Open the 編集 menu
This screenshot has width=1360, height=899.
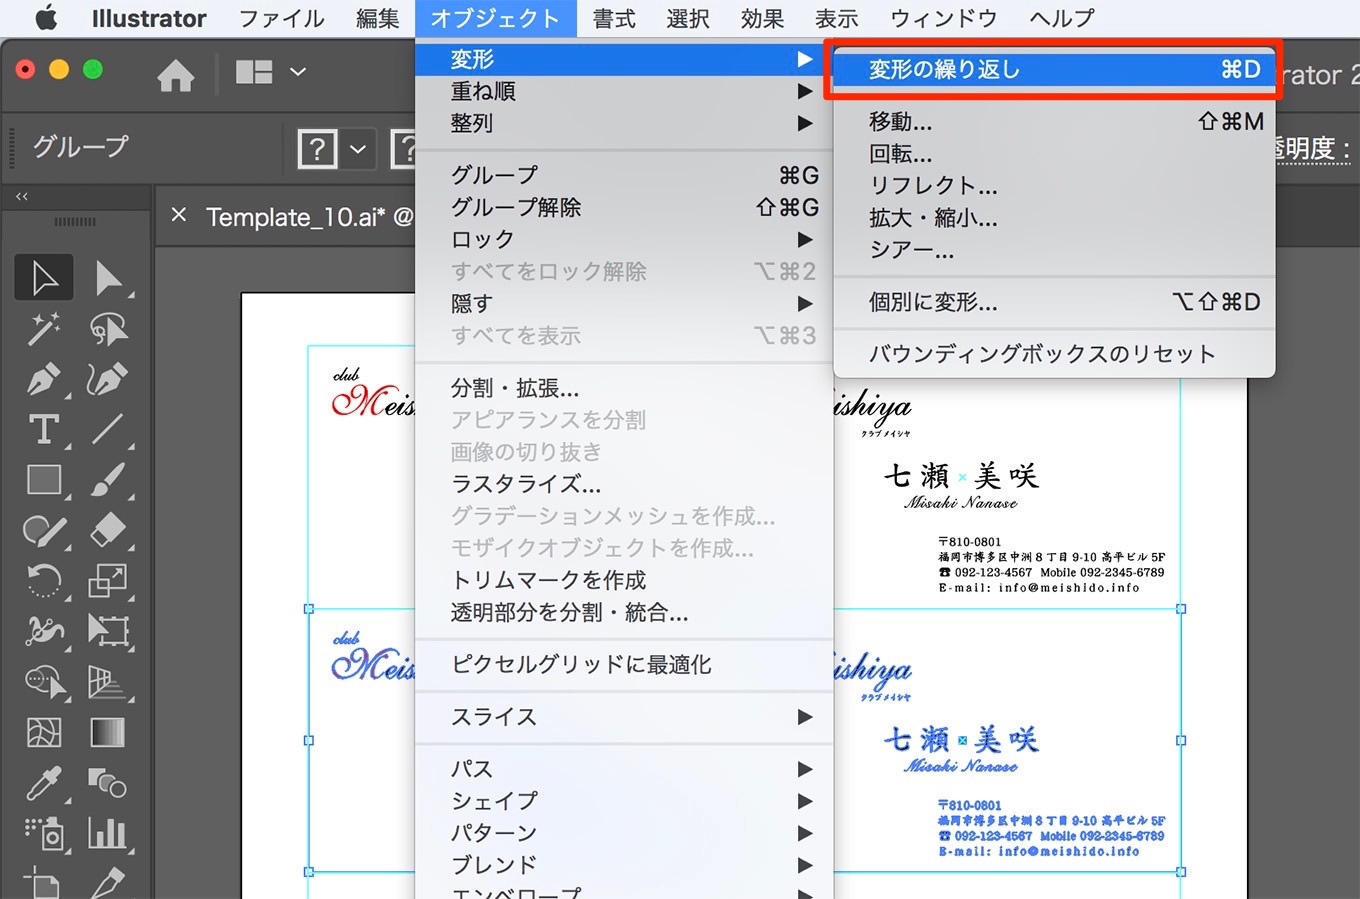click(x=378, y=18)
